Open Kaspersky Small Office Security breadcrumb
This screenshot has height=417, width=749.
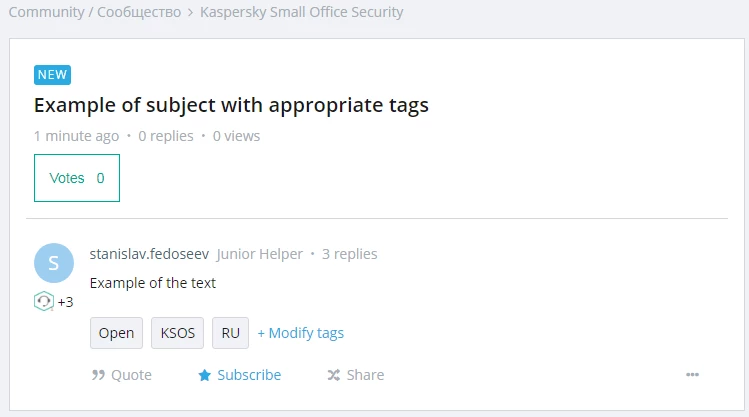(x=301, y=12)
